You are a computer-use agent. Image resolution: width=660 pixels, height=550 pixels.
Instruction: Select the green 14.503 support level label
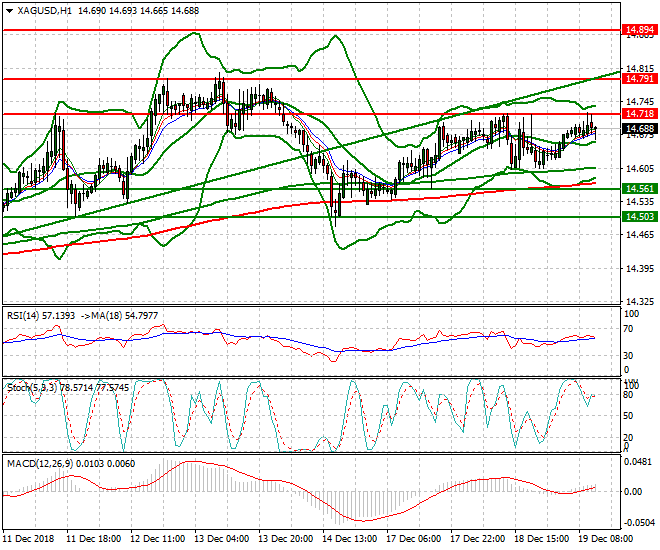tap(640, 217)
